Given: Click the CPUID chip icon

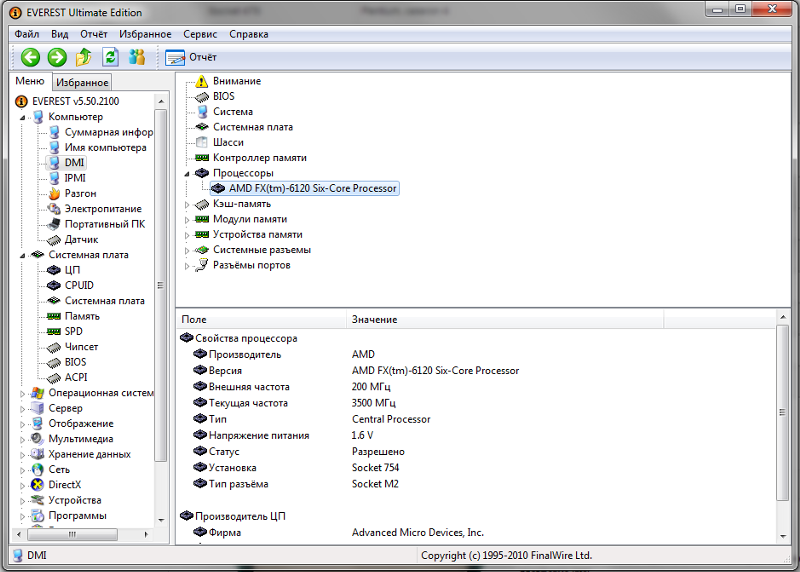Looking at the screenshot, I should coord(54,285).
